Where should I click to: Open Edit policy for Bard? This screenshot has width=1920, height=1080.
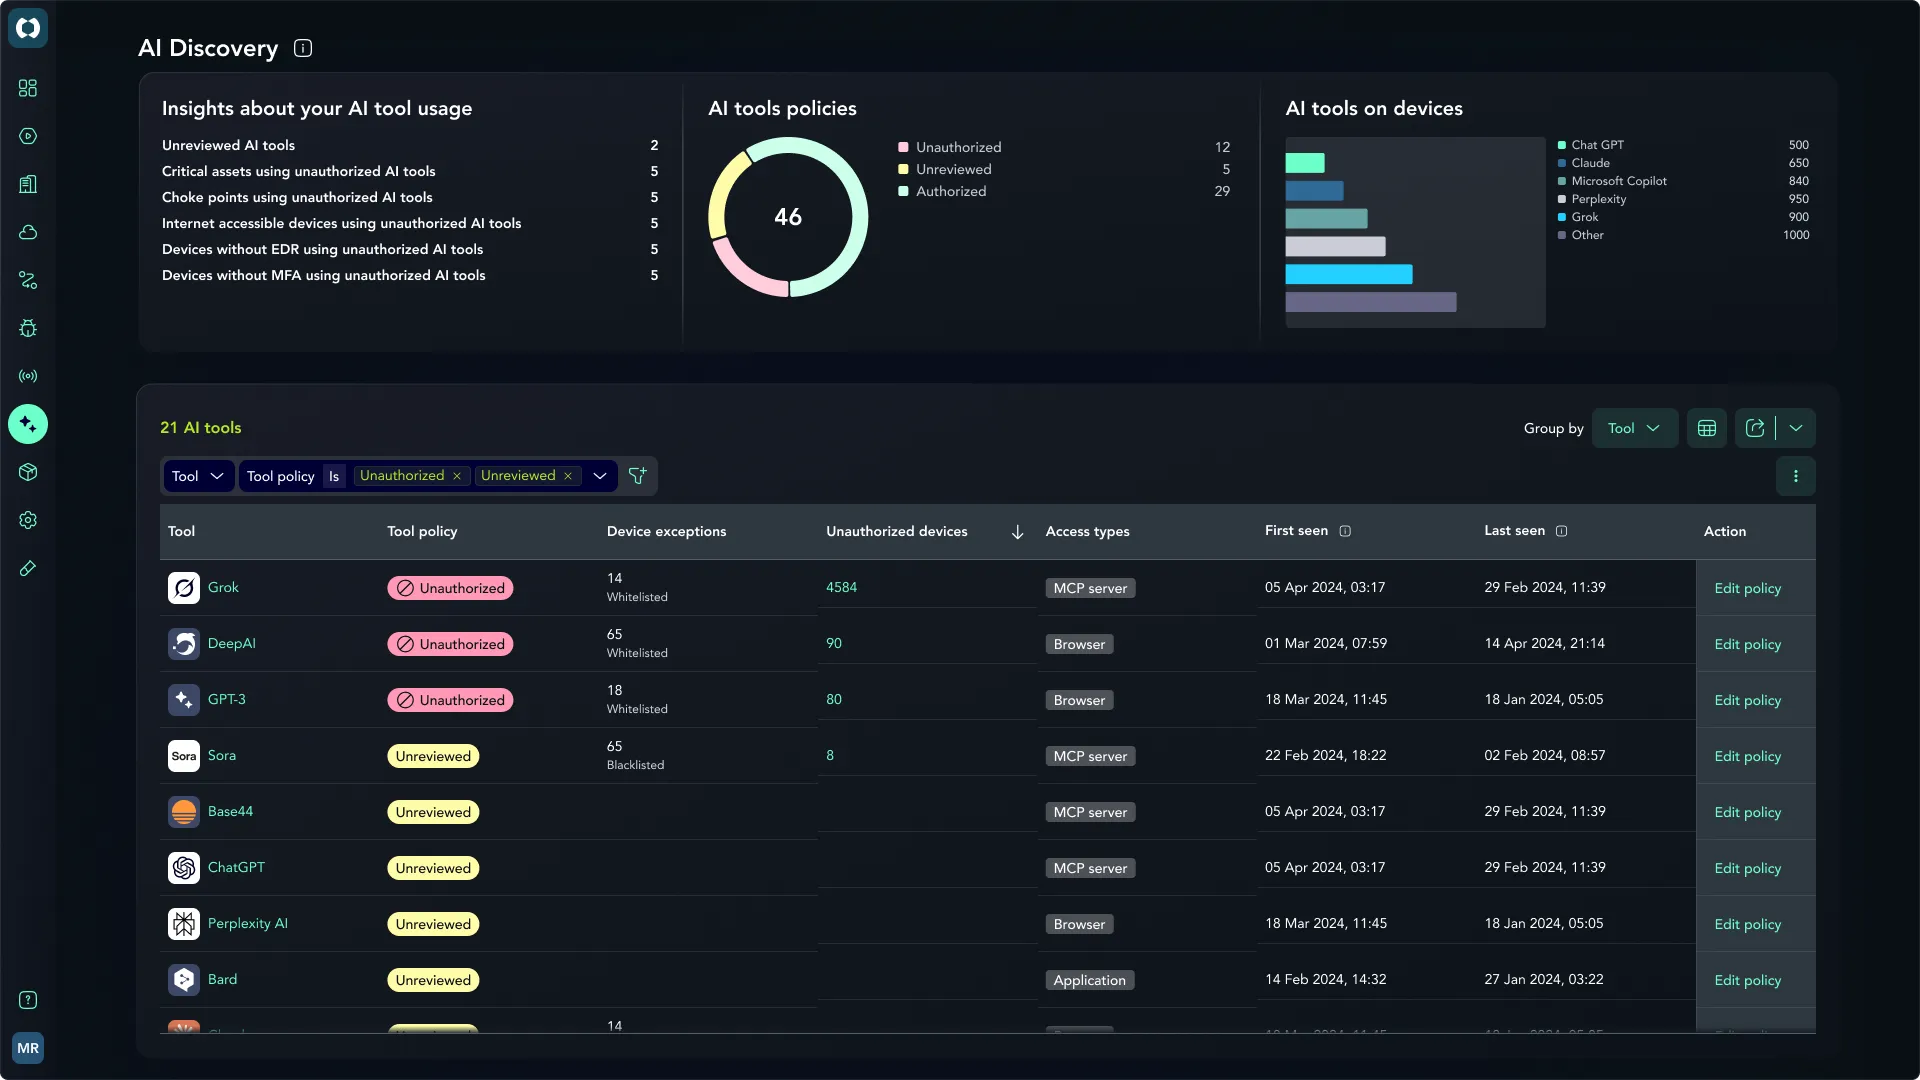(x=1747, y=980)
